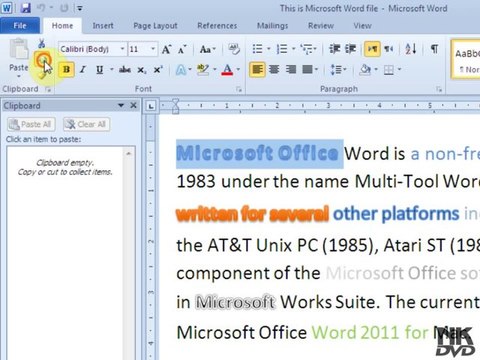Click the Increase Indent icon
480x360 pixels.
(350, 49)
